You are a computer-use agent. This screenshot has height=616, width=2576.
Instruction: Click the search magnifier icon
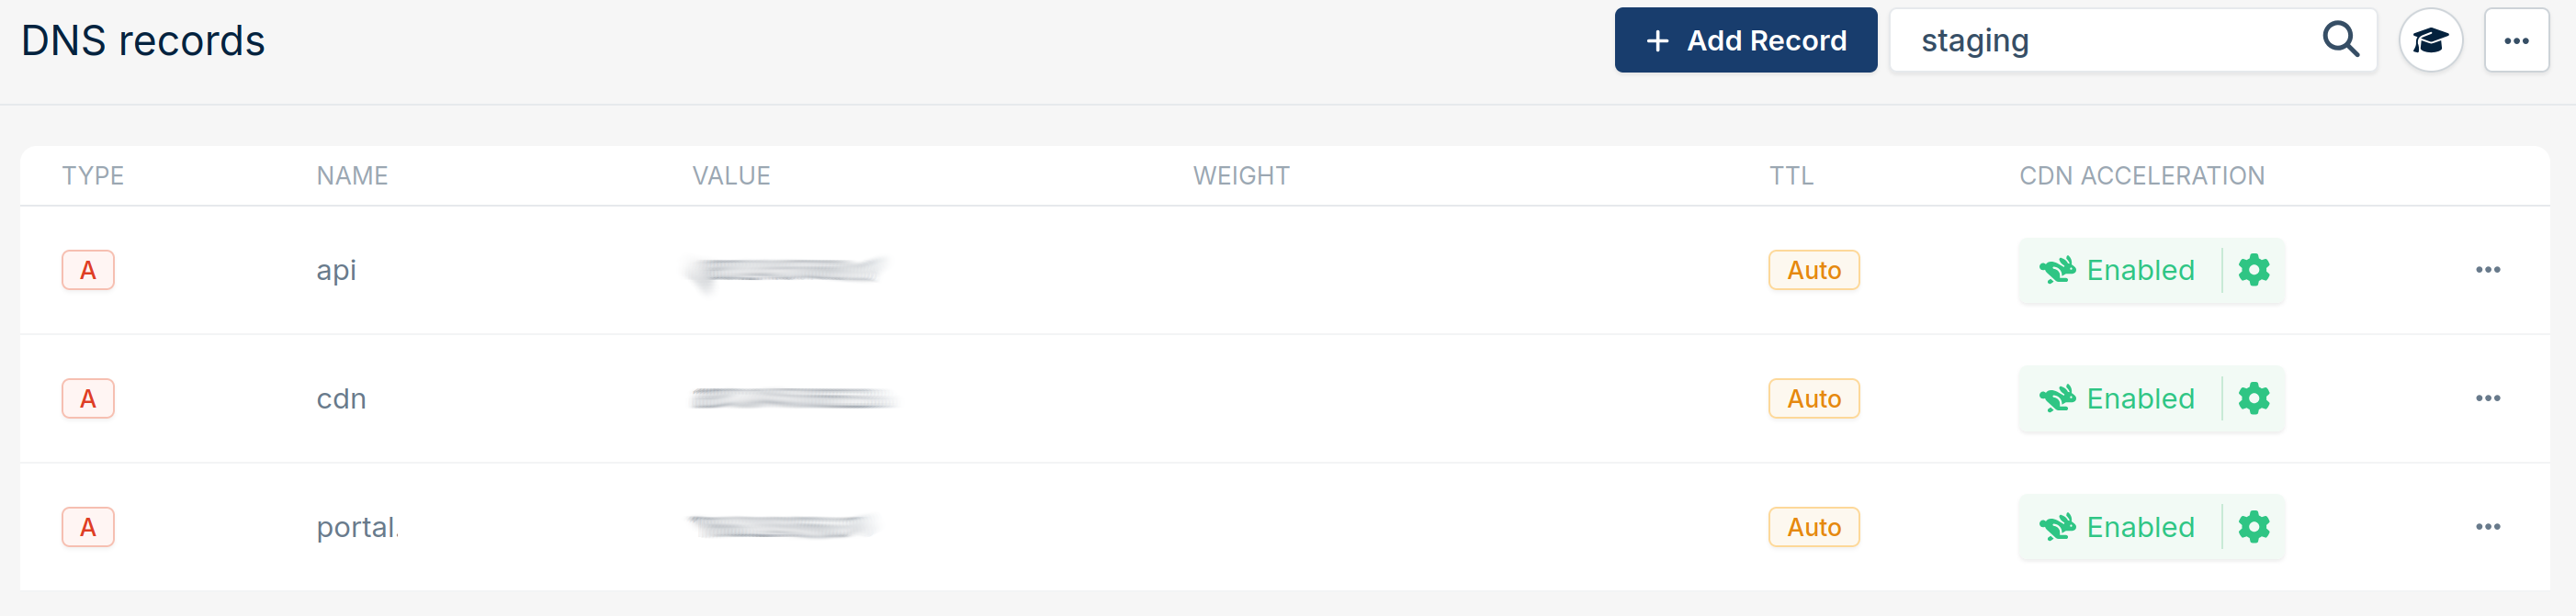[x=2340, y=40]
